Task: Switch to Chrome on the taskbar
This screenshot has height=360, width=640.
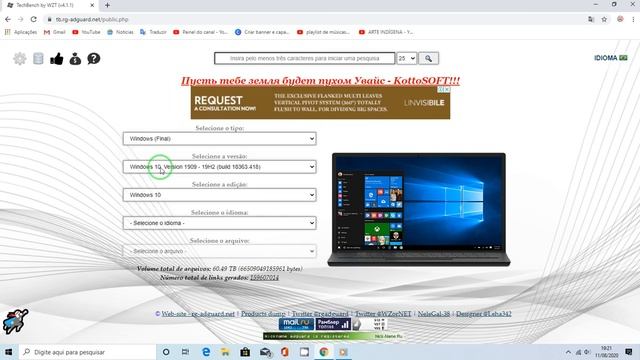Action: [x=324, y=352]
